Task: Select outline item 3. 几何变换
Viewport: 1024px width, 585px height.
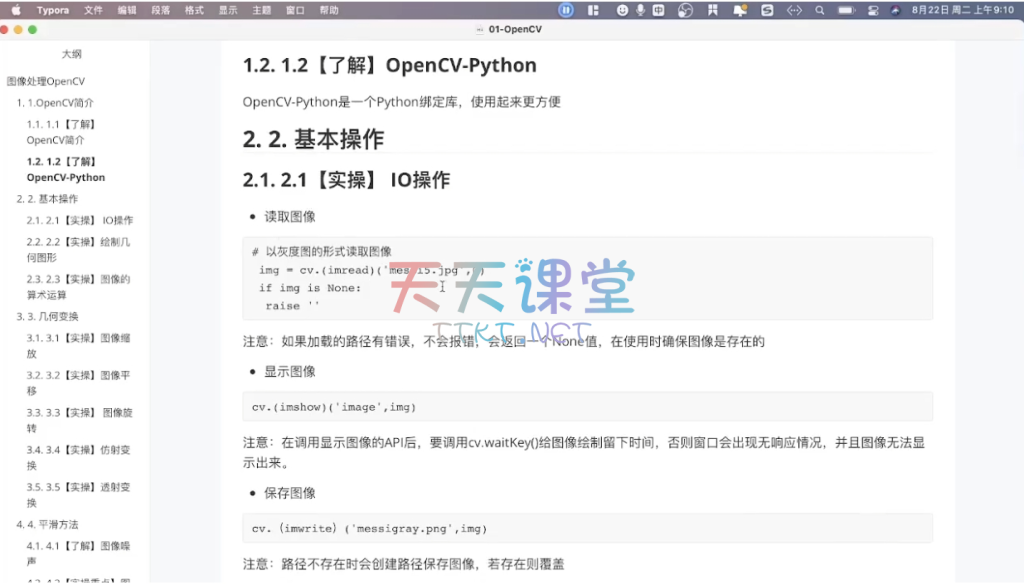Action: click(x=47, y=316)
